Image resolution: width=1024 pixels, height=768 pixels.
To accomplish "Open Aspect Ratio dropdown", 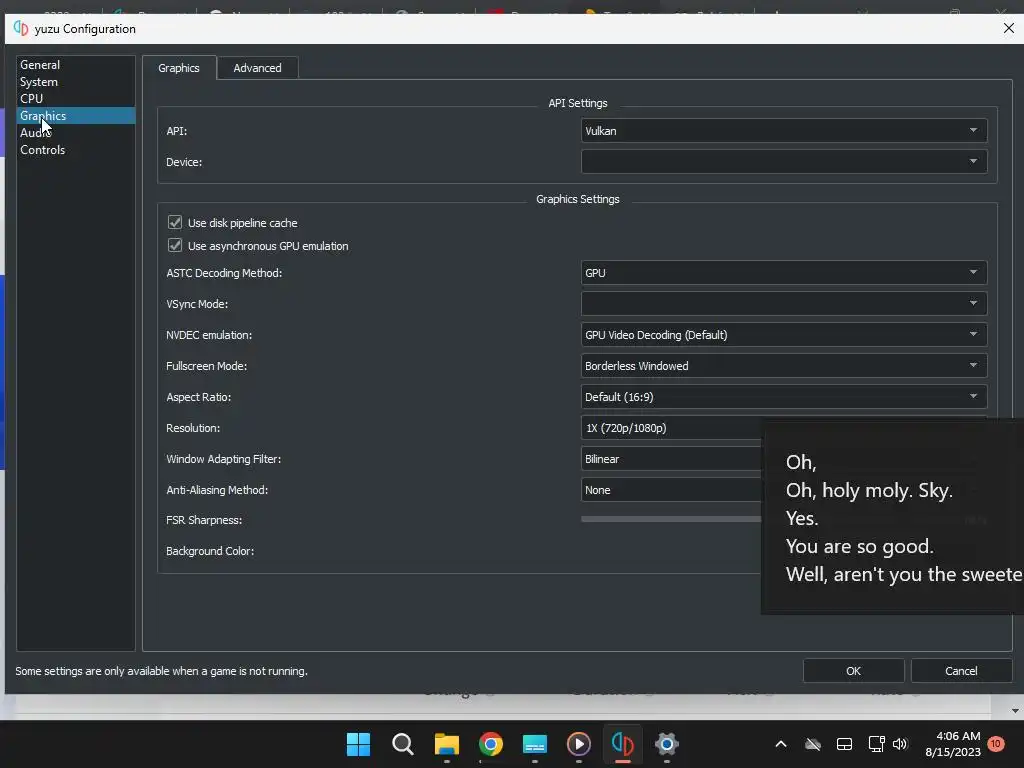I will 784,396.
